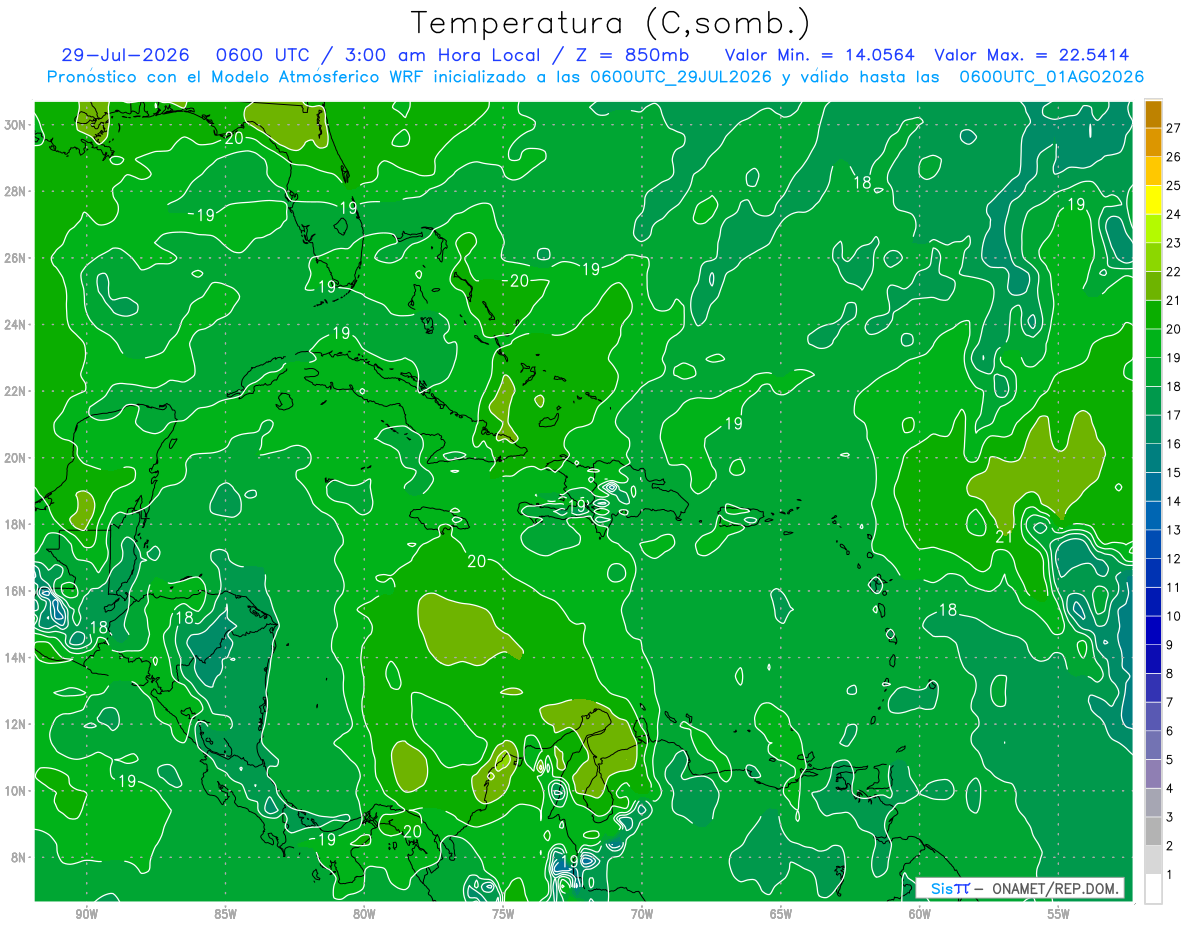Image resolution: width=1200 pixels, height=927 pixels.
Task: Click the '75W' longitude axis label
Action: (503, 914)
